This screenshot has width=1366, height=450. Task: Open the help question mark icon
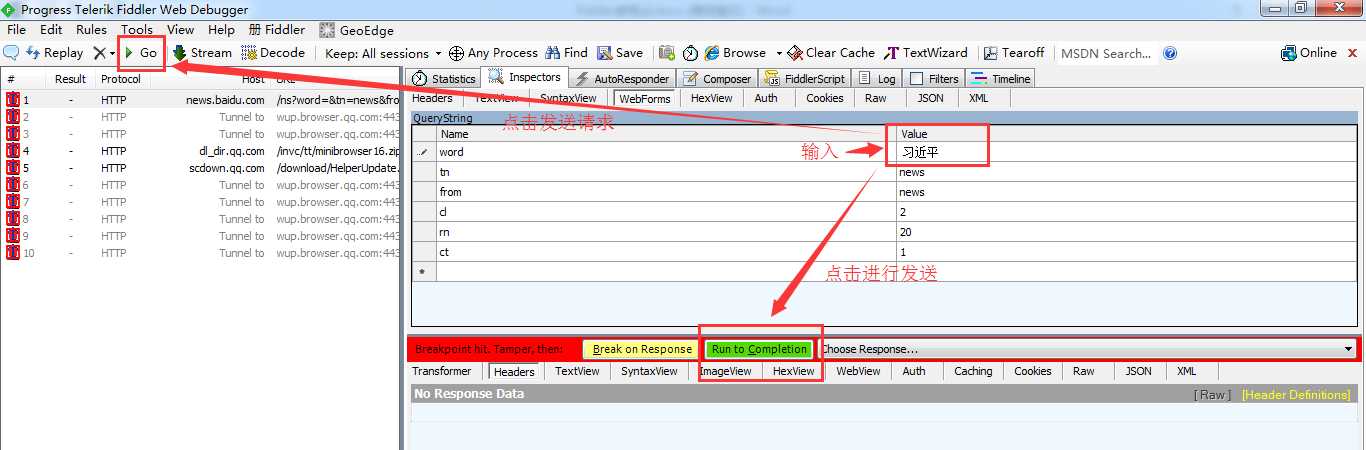[1170, 53]
